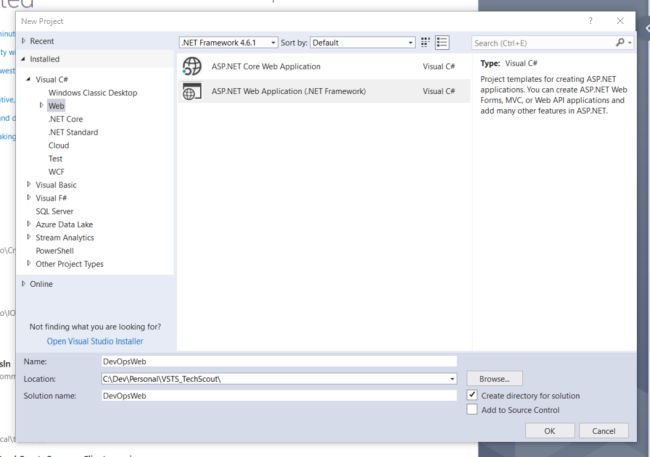Select the .NET Core category

pos(65,119)
